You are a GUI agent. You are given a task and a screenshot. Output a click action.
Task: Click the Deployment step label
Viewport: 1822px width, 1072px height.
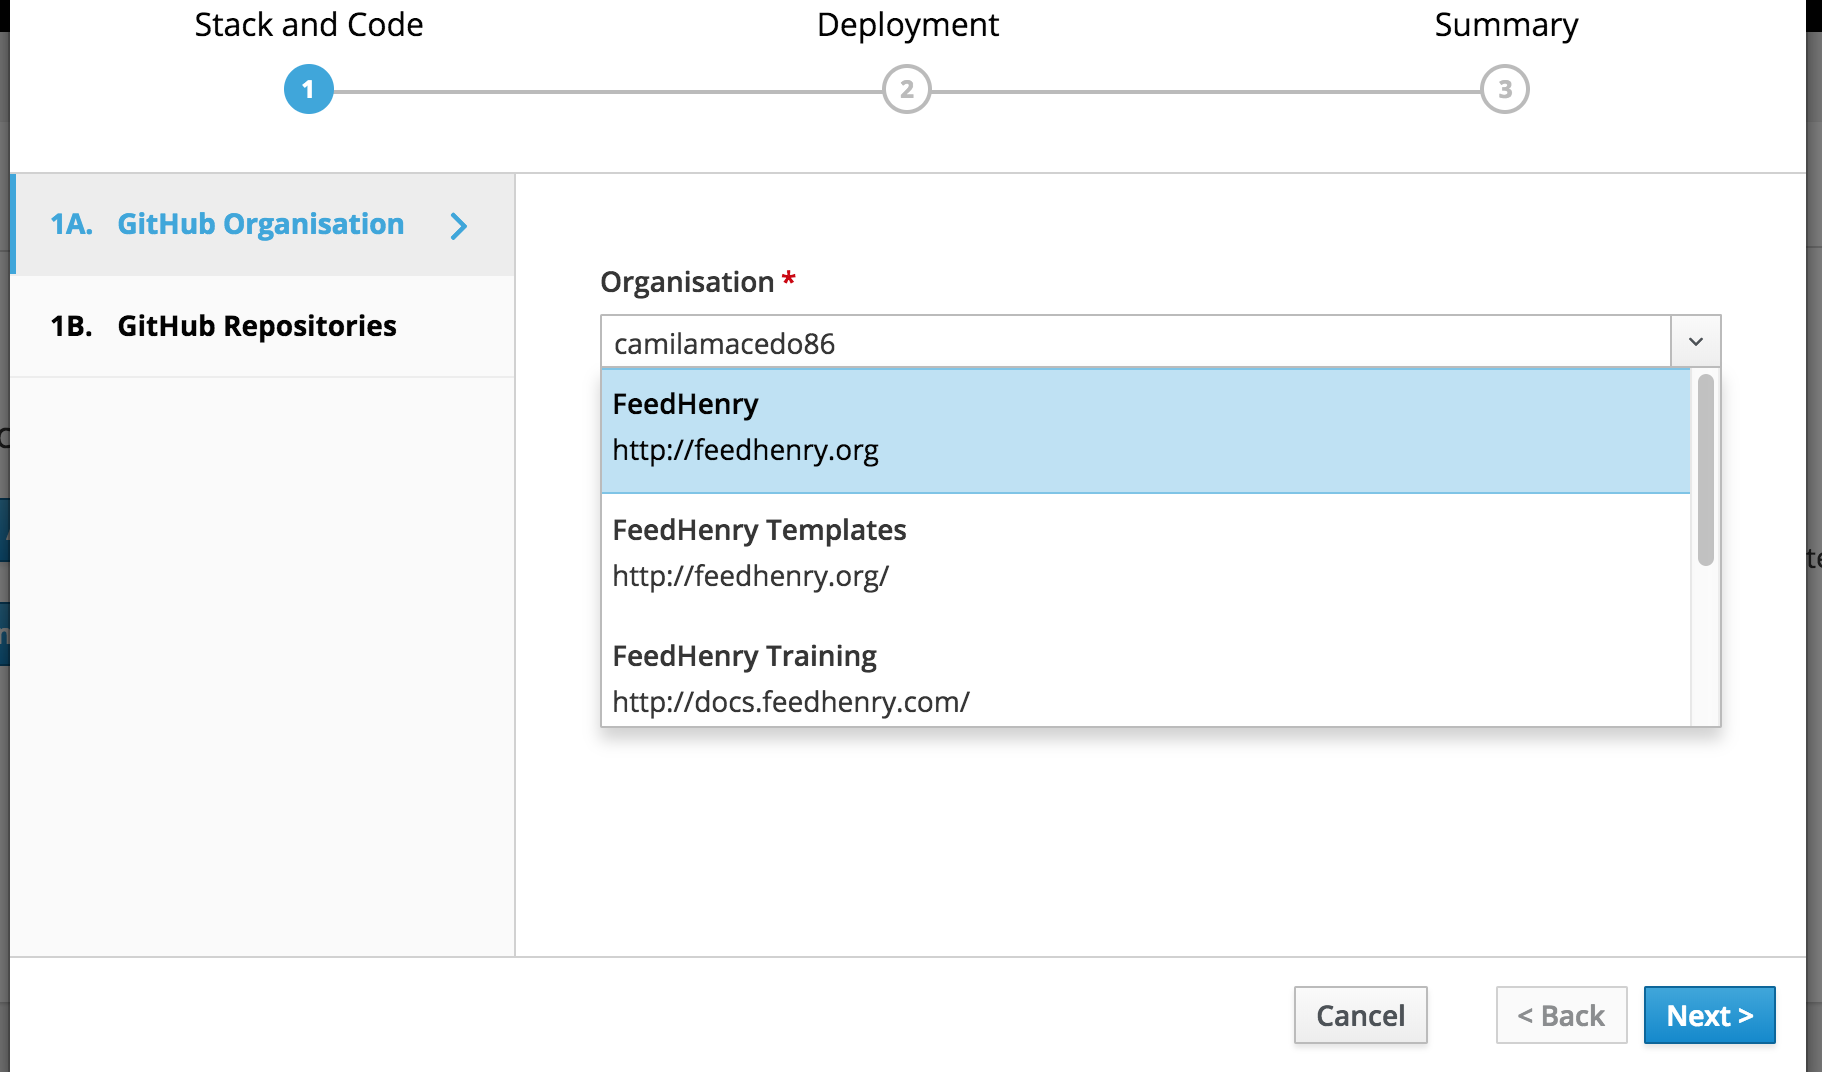click(907, 24)
